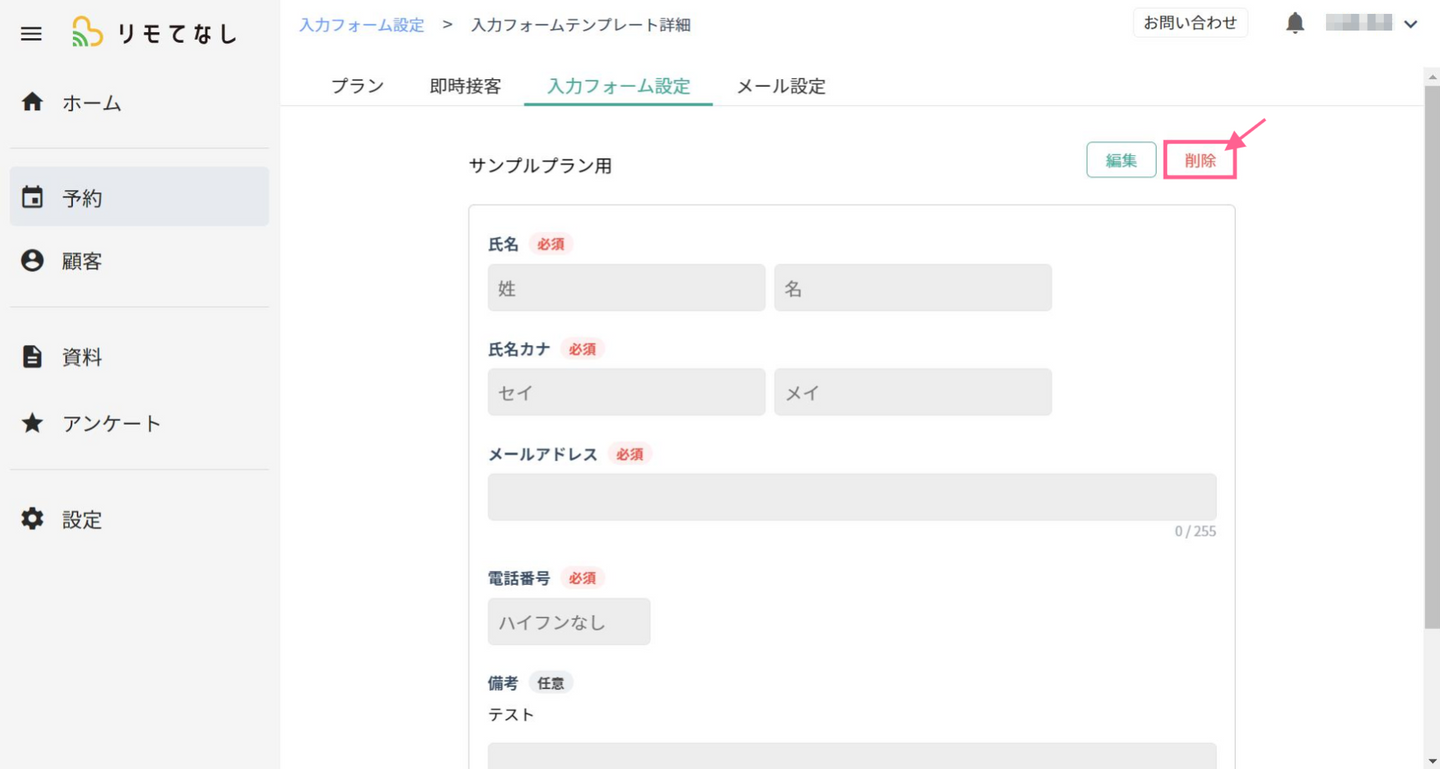The height and width of the screenshot is (769, 1440).
Task: Click the 削除 button
Action: pos(1200,160)
